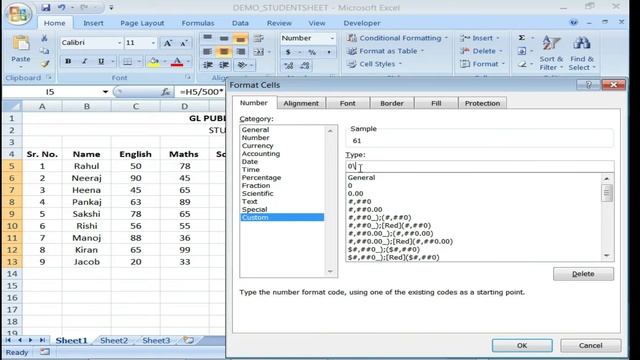Increase the decimal places
This screenshot has width=640, height=360.
(x=289, y=65)
